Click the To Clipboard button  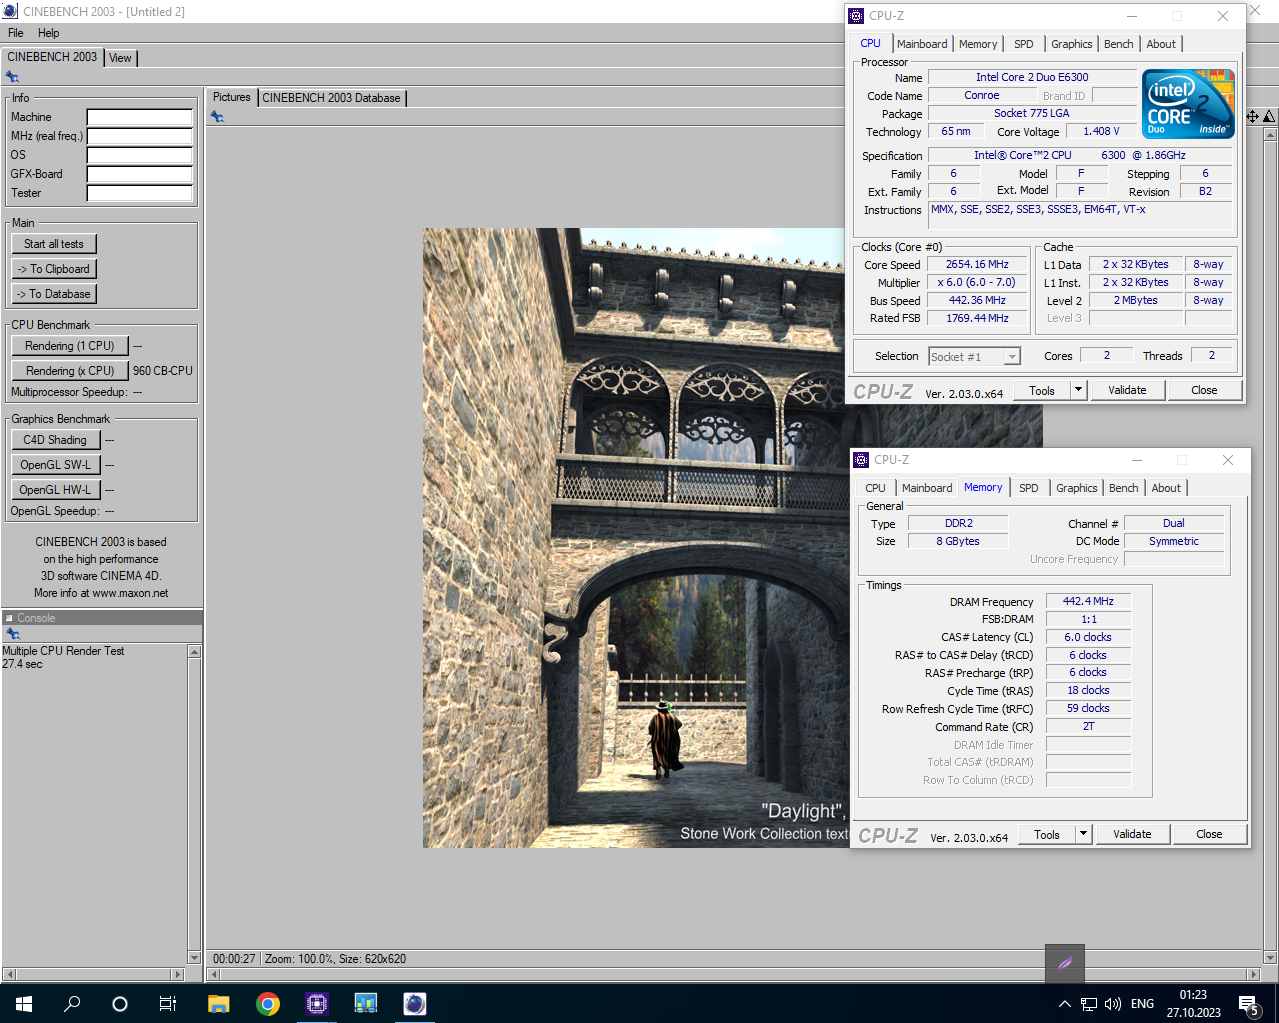pos(54,269)
